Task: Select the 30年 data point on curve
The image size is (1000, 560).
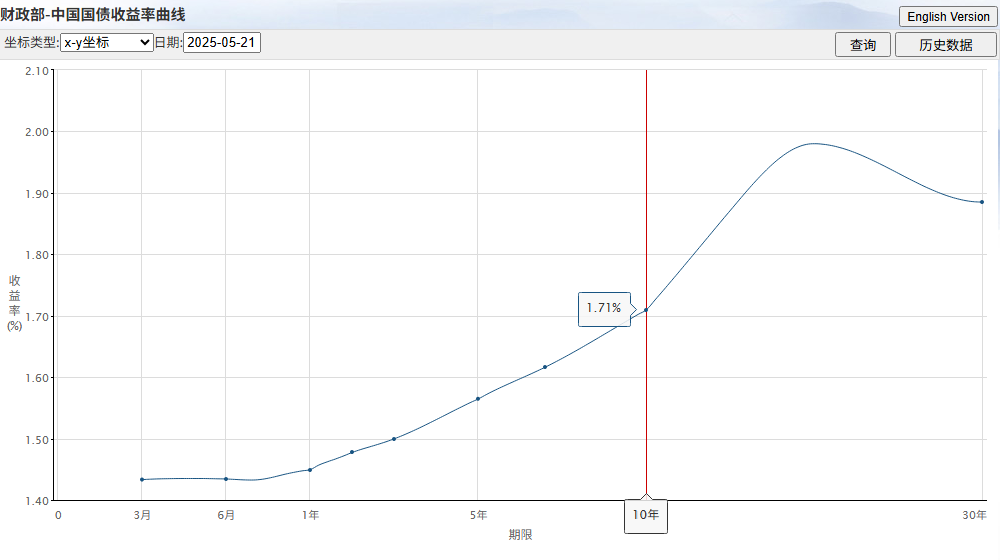Action: pos(982,202)
